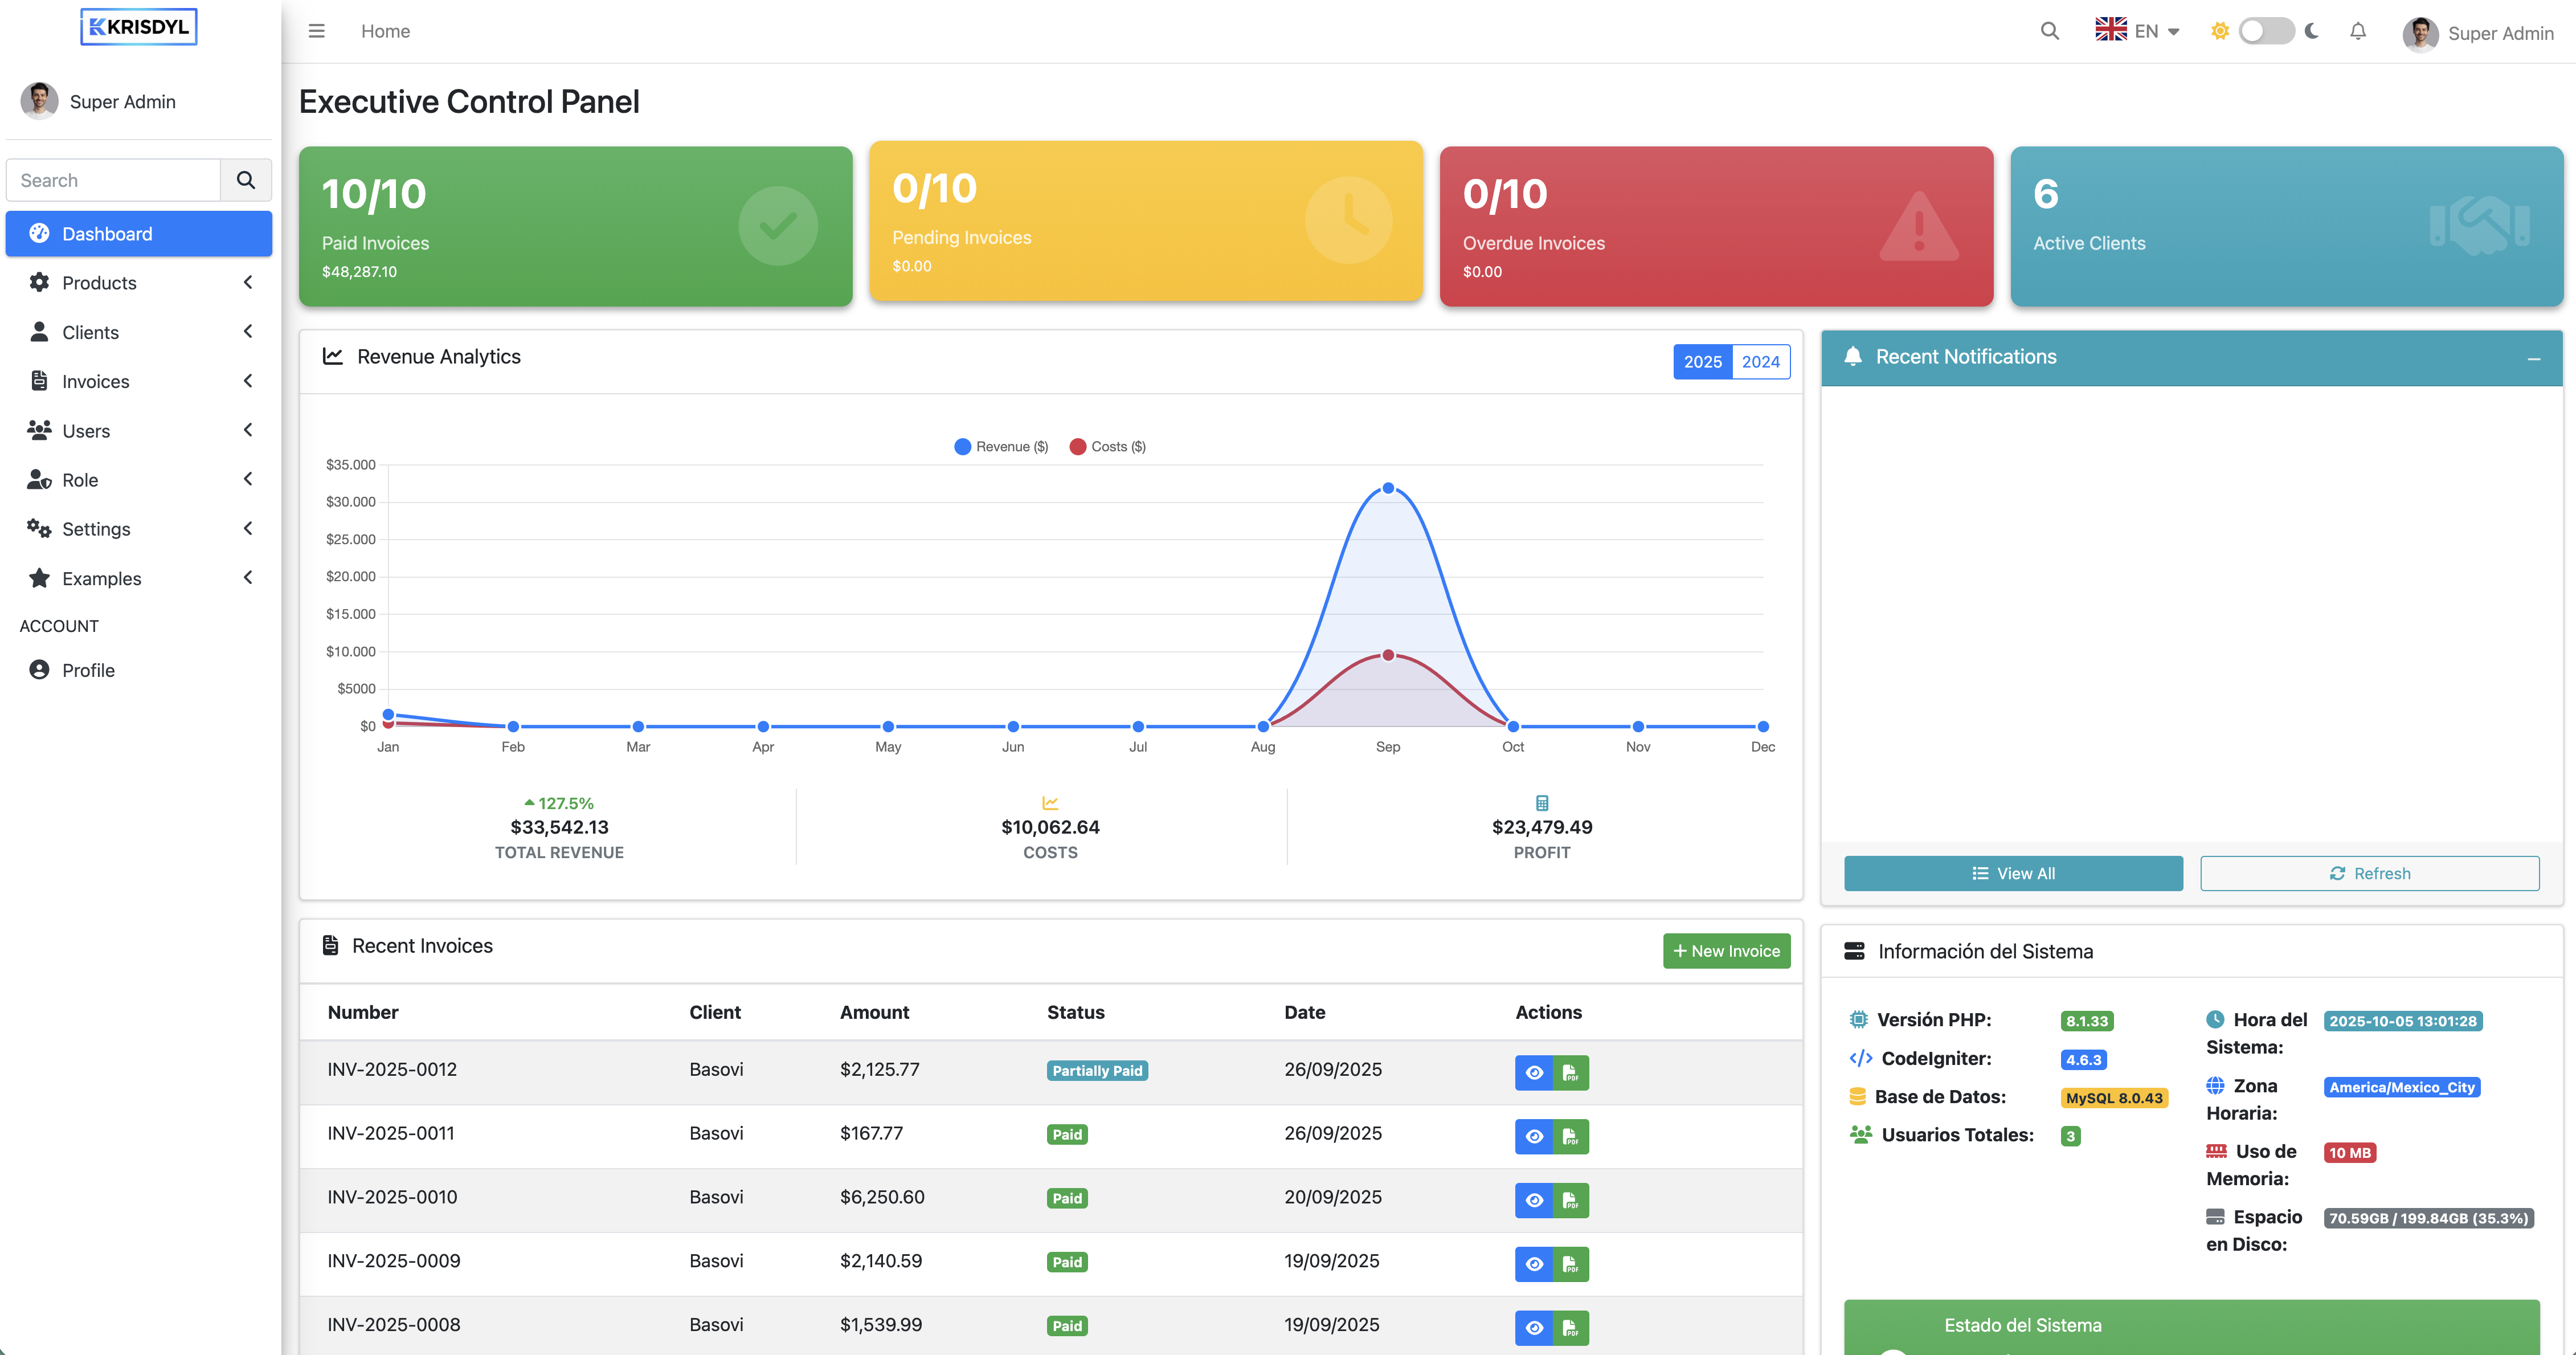Open the top navbar search icon
This screenshot has height=1355, width=2576.
tap(2049, 31)
